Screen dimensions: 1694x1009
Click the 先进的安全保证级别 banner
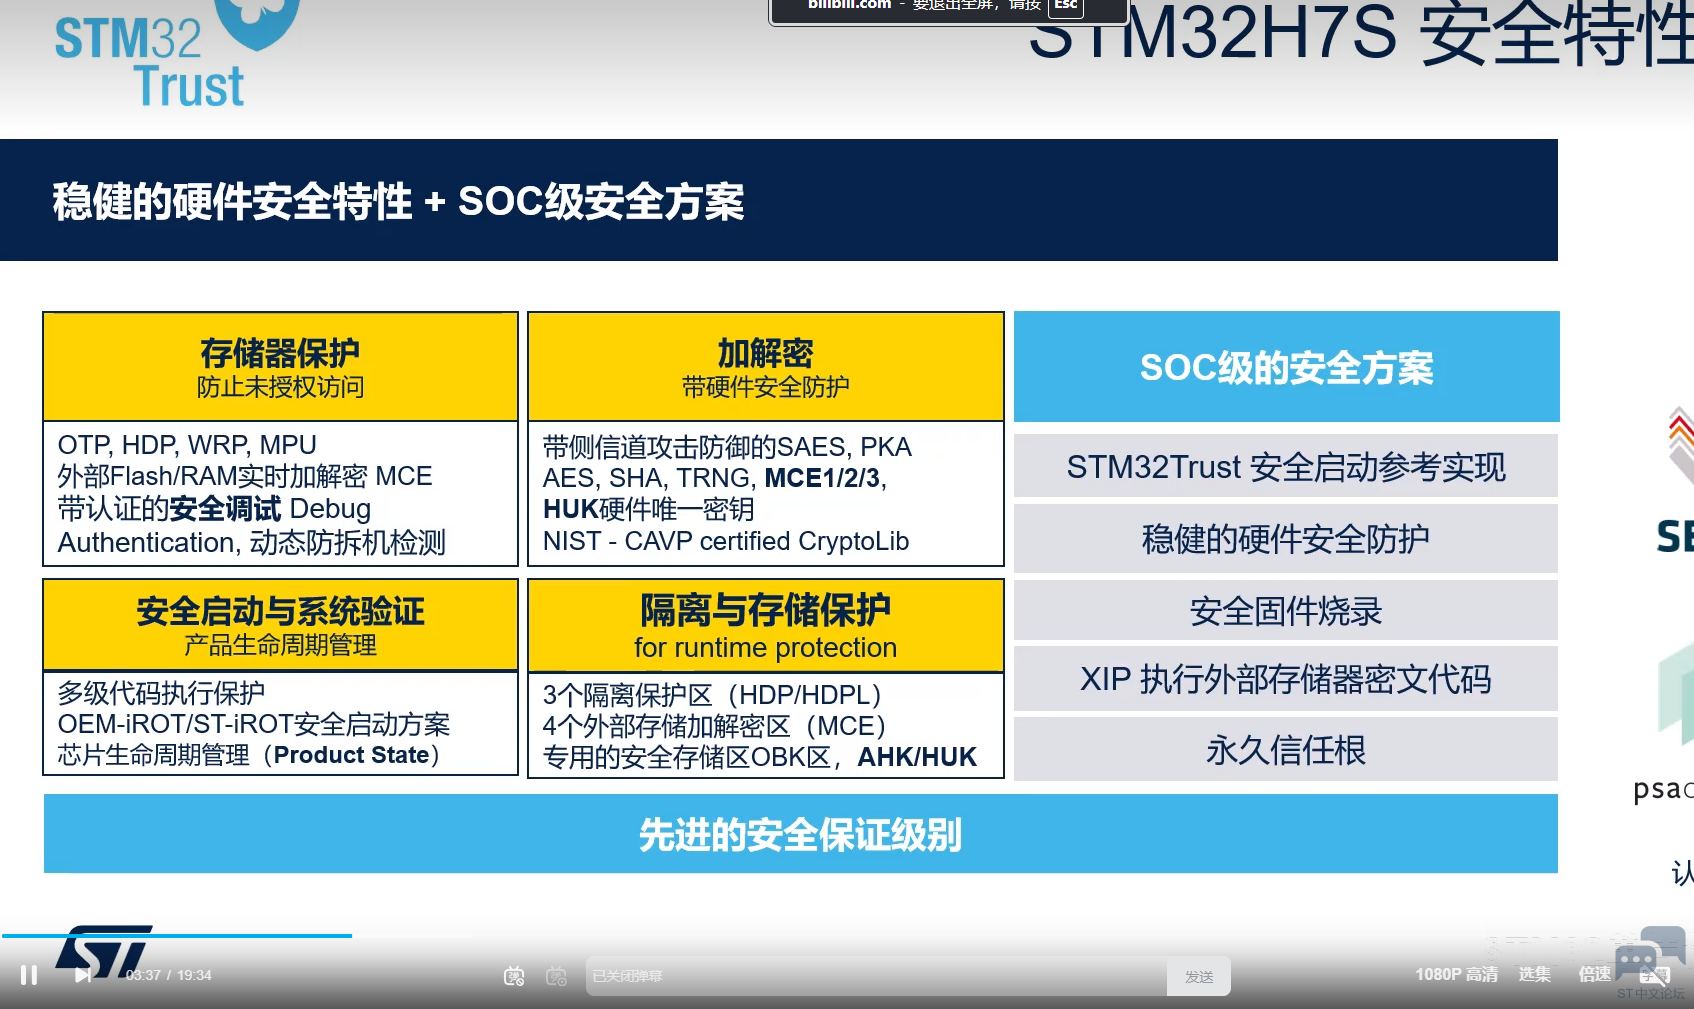point(801,834)
